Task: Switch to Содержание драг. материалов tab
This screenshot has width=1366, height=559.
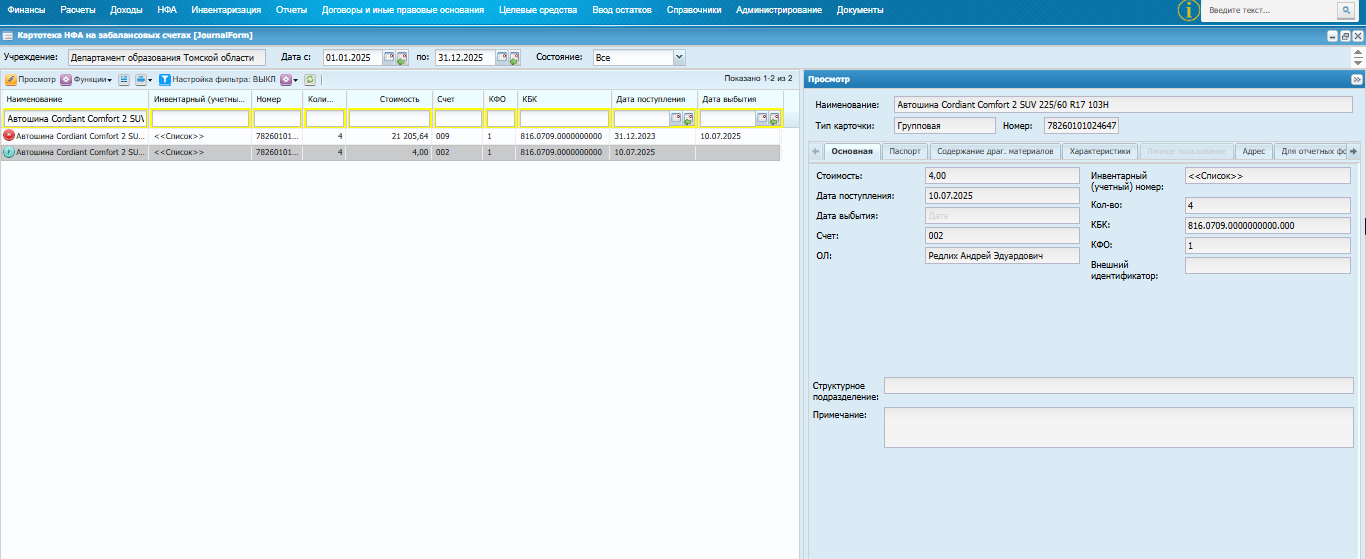Action: [995, 151]
